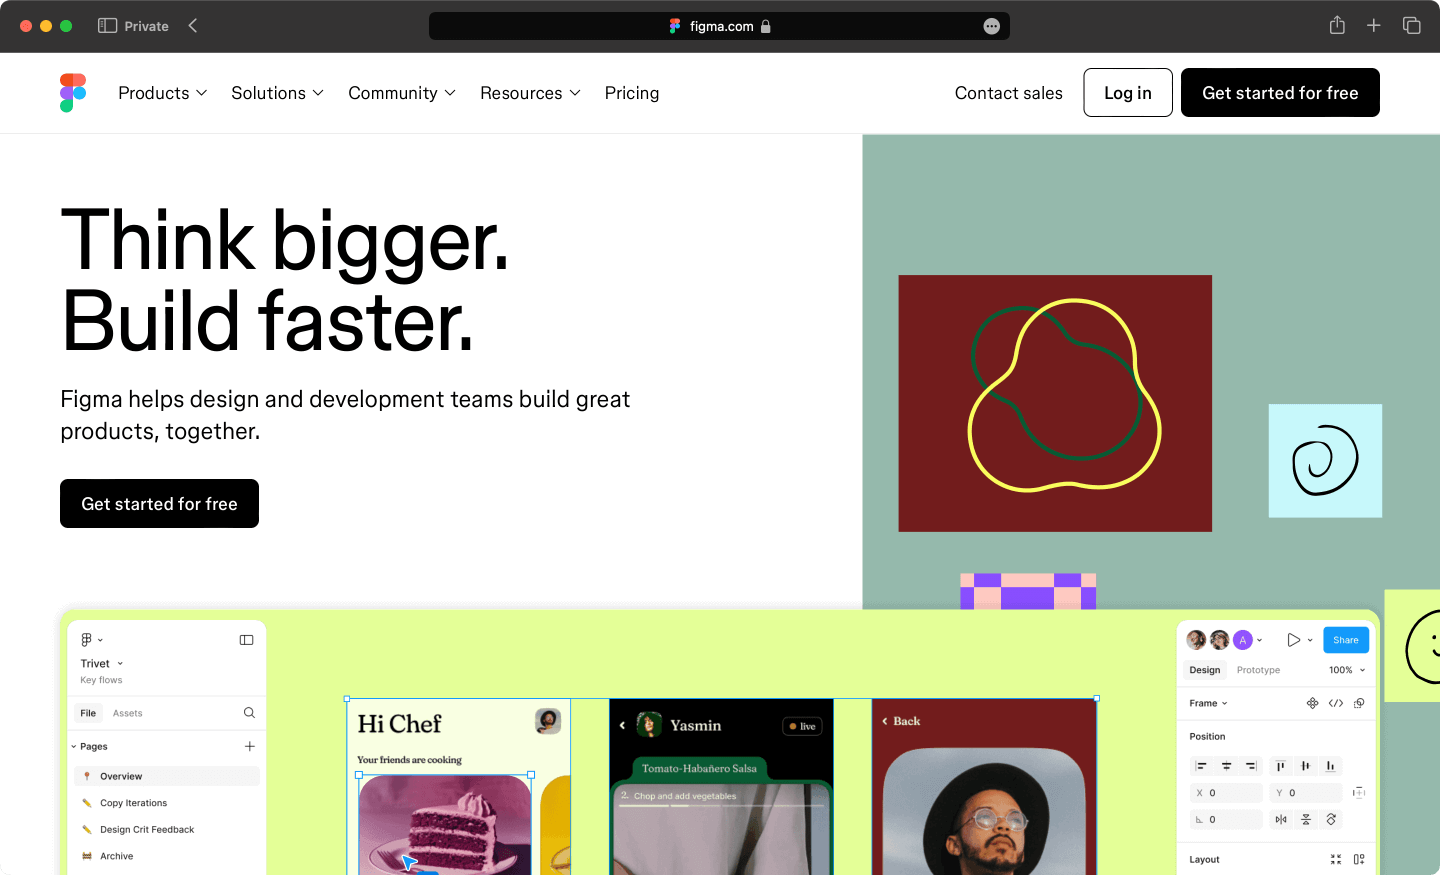Open the Products dropdown menu
The height and width of the screenshot is (875, 1440).
[x=162, y=93]
